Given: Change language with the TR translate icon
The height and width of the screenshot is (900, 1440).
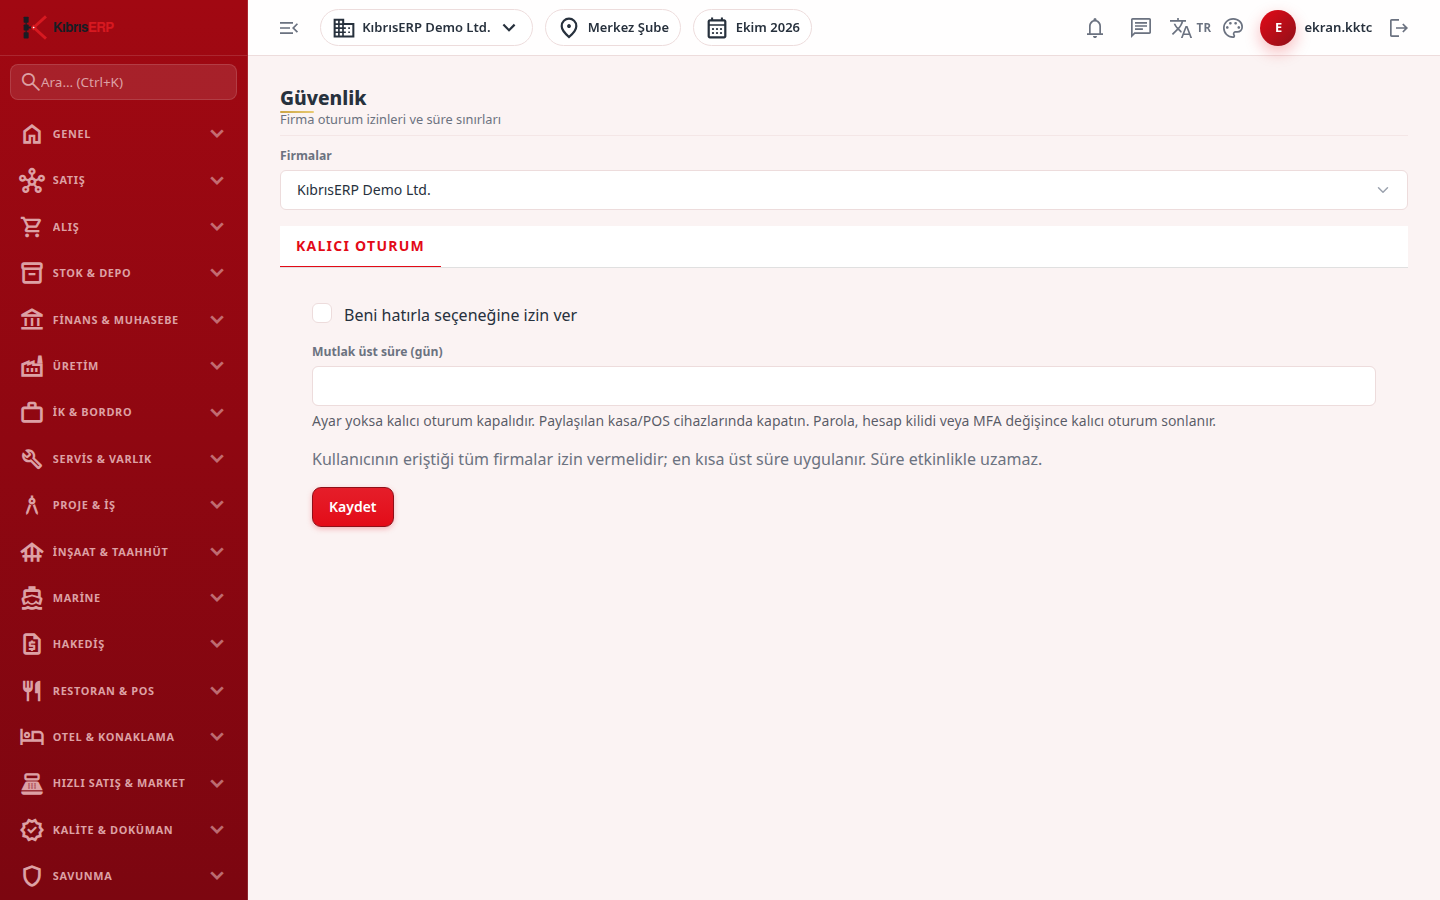Looking at the screenshot, I should pyautogui.click(x=1190, y=28).
